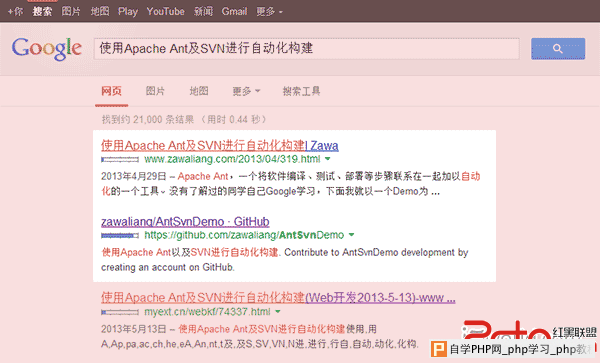Click the www.zawaliang.com/2013/04/319.html URL text

click(x=232, y=159)
